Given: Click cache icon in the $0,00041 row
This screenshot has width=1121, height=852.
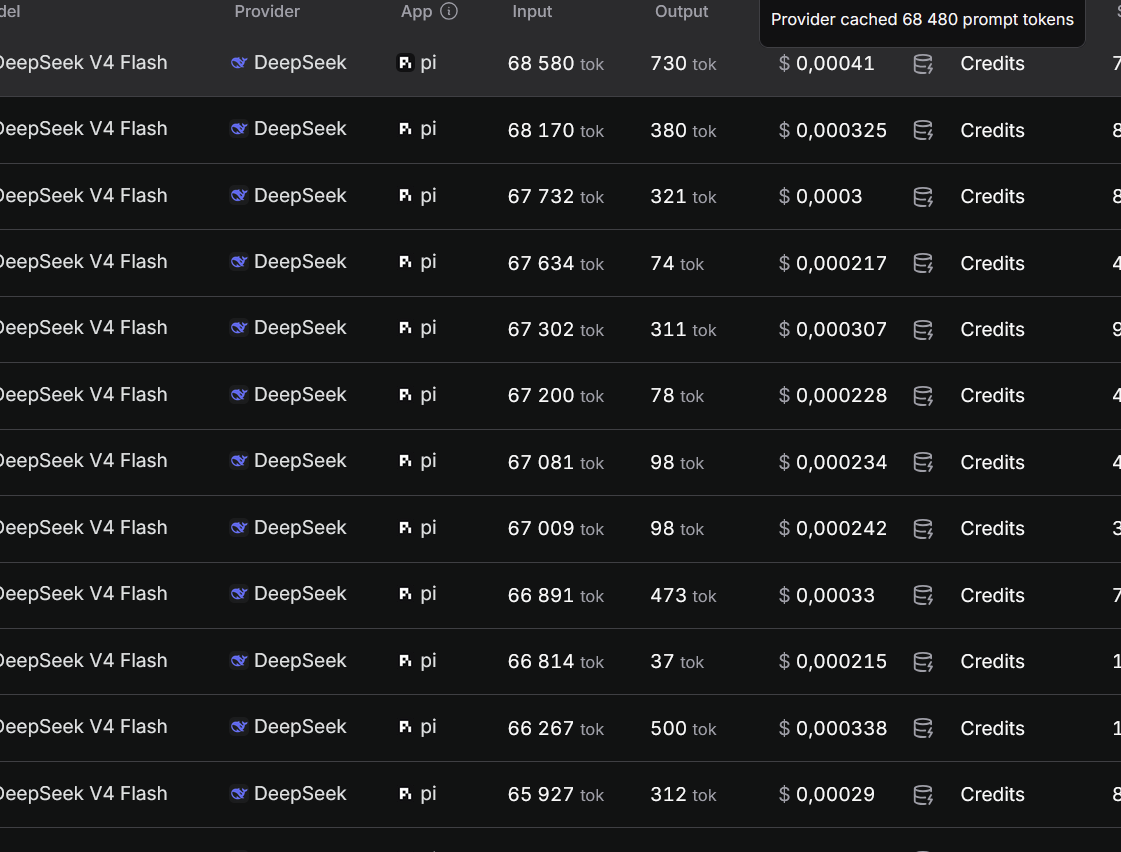Looking at the screenshot, I should pyautogui.click(x=923, y=64).
